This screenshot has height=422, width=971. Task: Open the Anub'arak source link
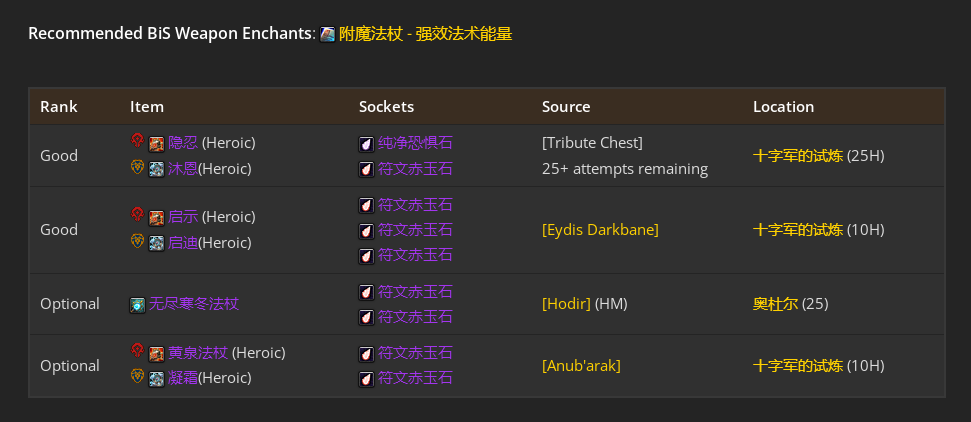pos(581,366)
